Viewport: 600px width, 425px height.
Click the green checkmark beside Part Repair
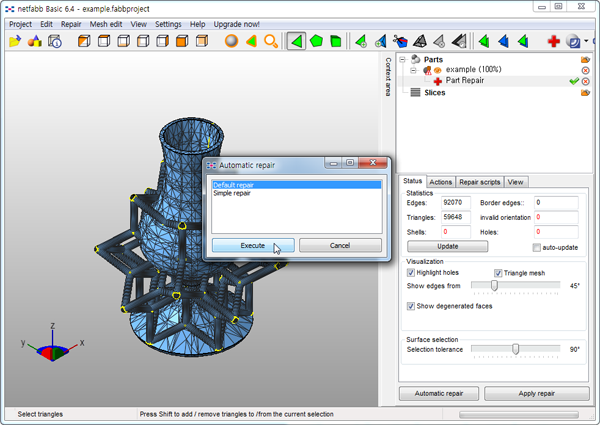[x=574, y=81]
